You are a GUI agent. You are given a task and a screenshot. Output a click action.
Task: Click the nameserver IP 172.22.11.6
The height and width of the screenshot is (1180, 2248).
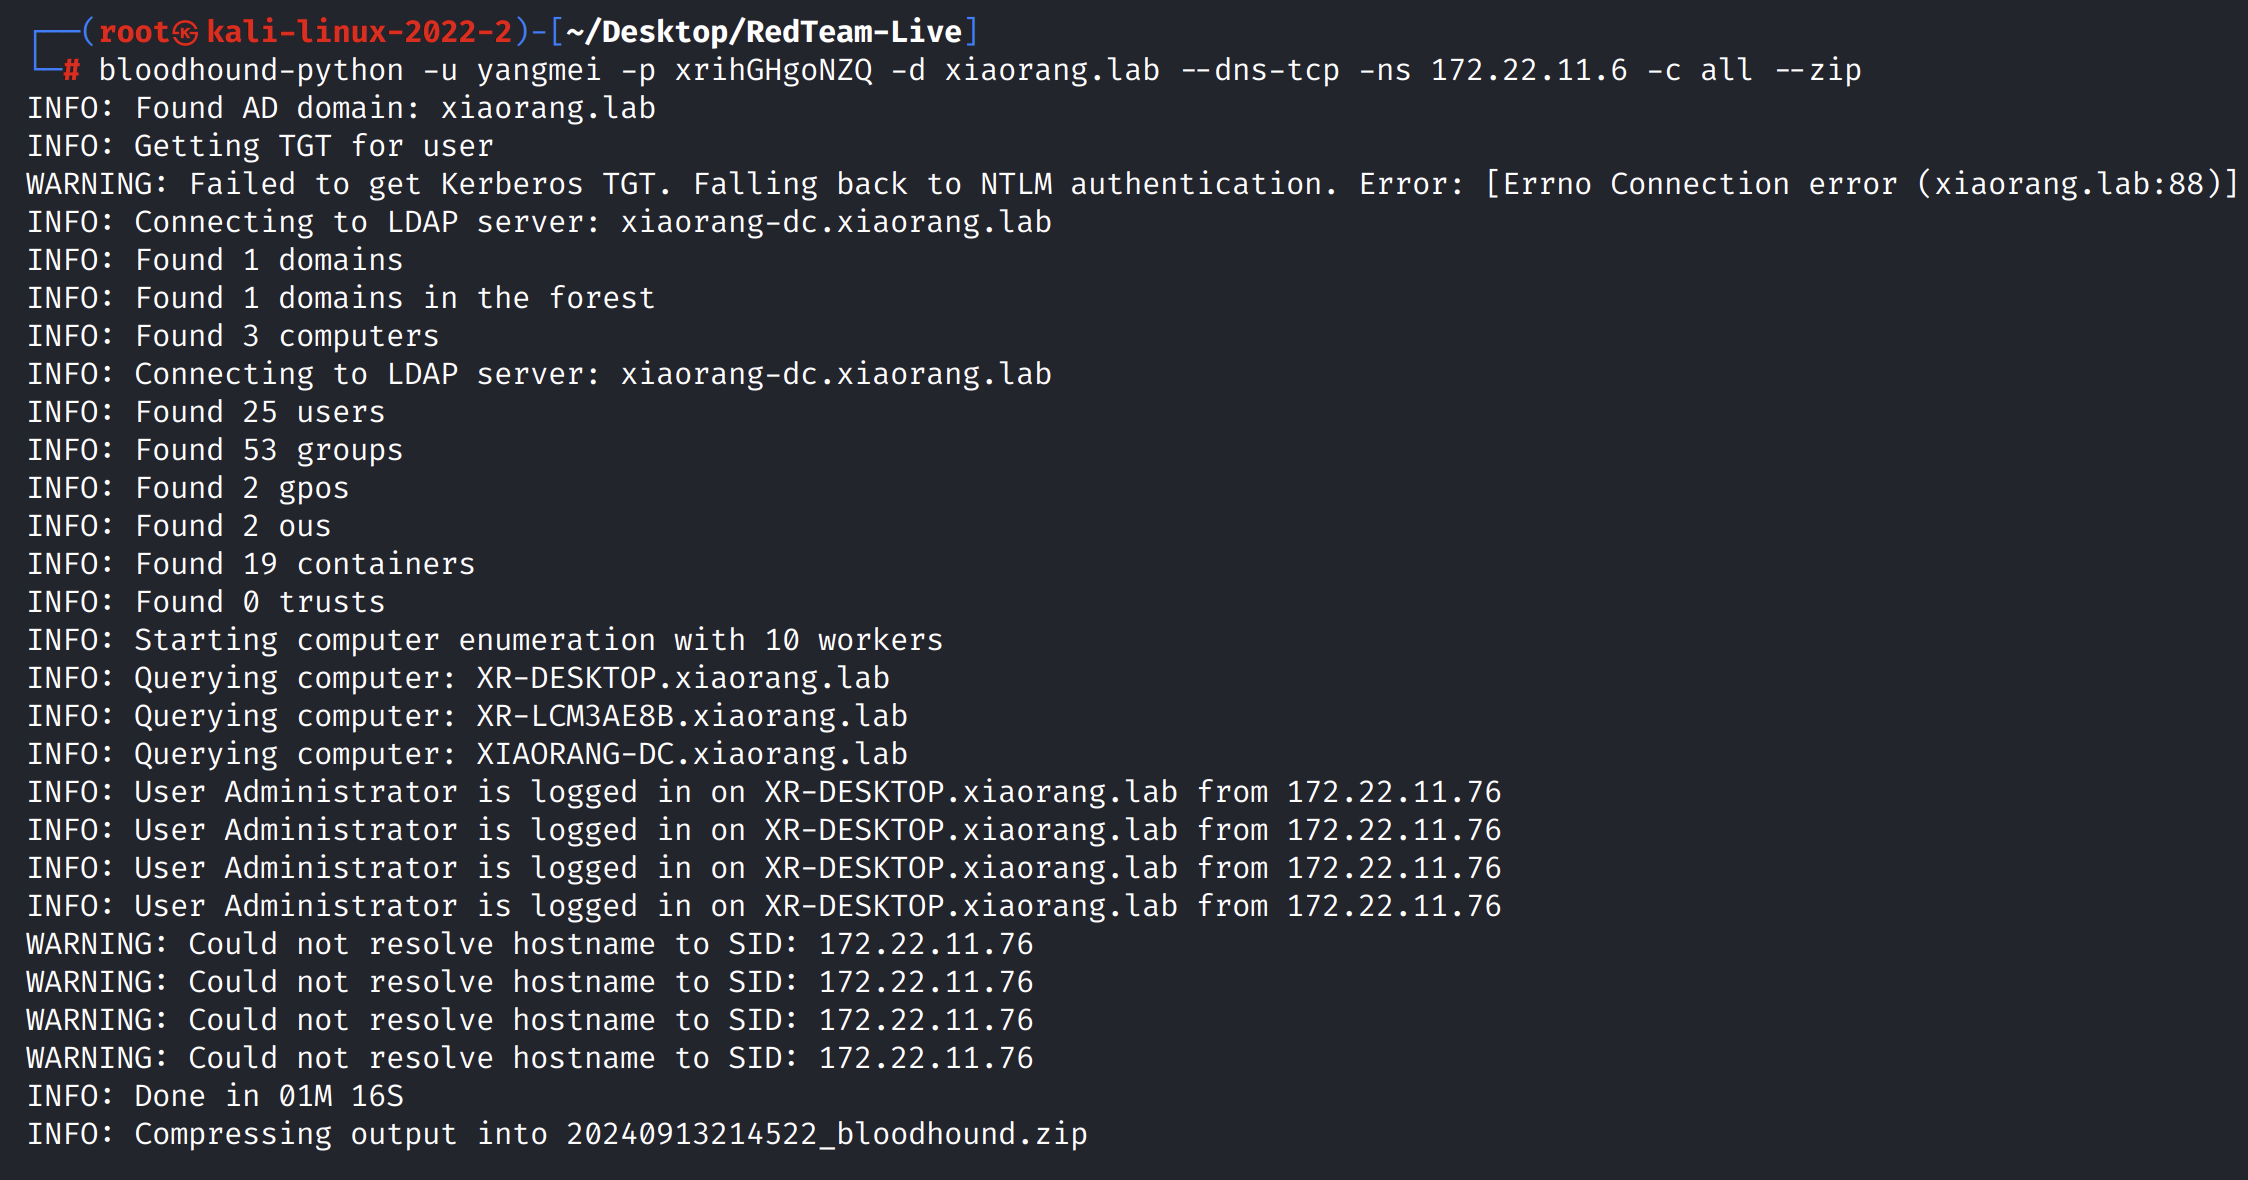pos(1529,70)
